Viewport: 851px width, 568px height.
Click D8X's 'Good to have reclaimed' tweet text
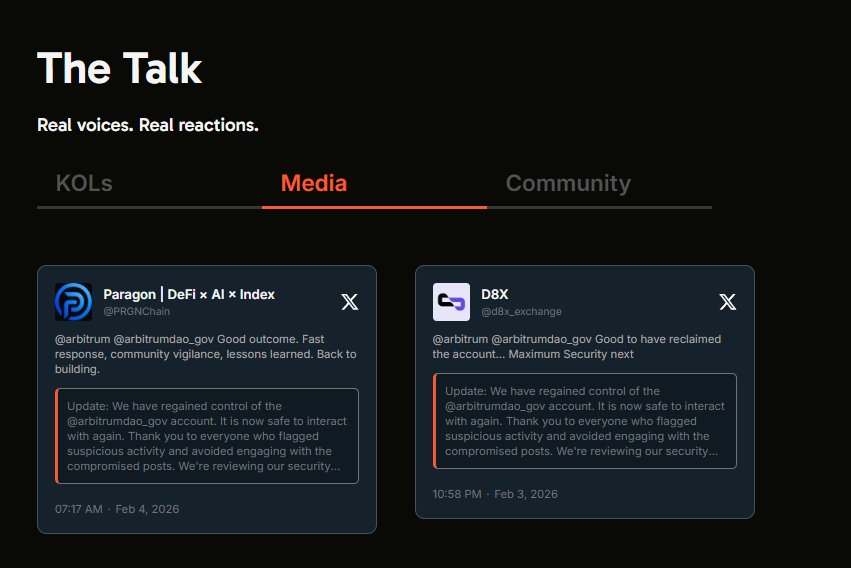click(577, 346)
